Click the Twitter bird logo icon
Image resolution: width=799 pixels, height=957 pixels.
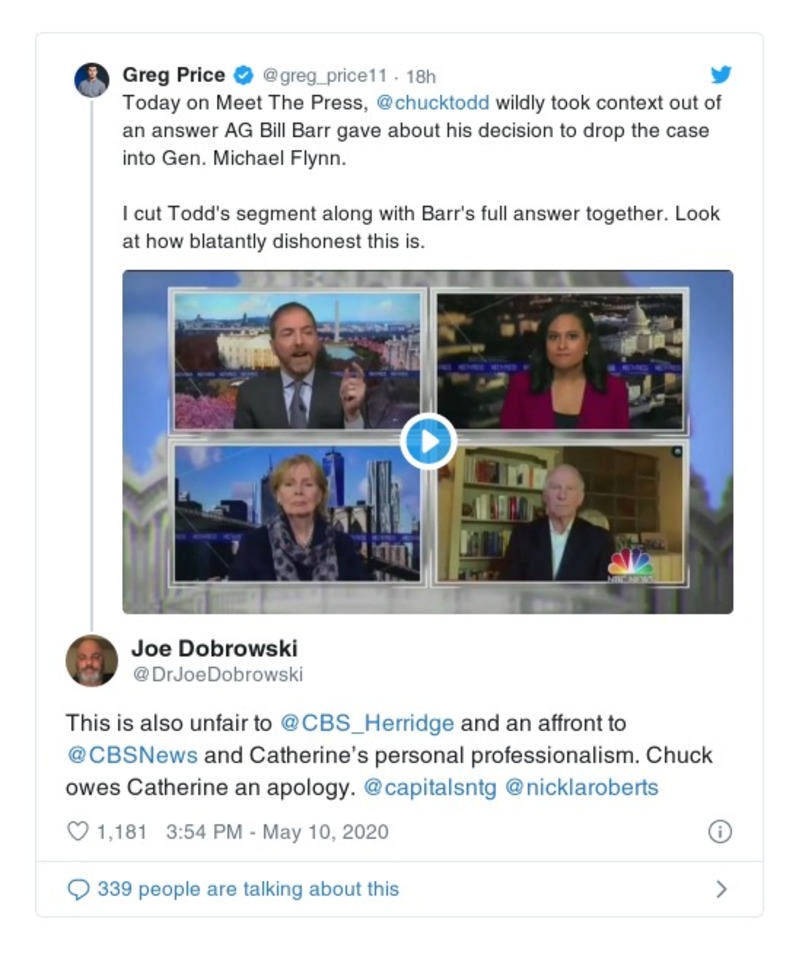[x=721, y=75]
